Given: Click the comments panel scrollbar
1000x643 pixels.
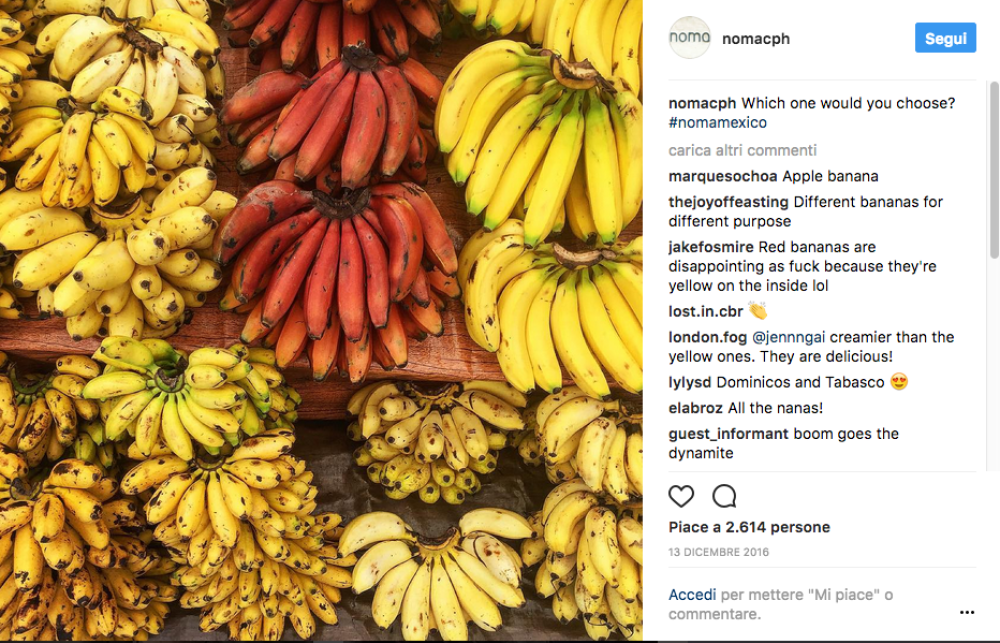Looking at the screenshot, I should click(x=993, y=200).
